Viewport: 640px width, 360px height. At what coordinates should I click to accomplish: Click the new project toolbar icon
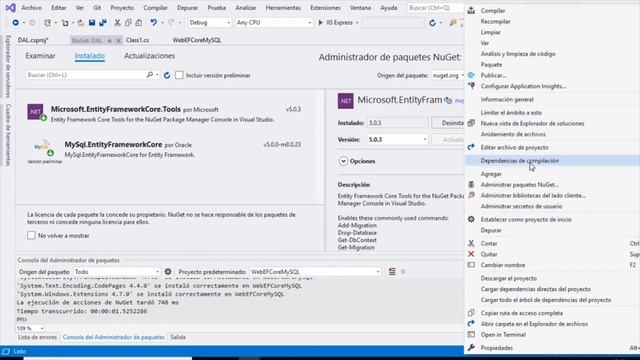click(x=48, y=23)
